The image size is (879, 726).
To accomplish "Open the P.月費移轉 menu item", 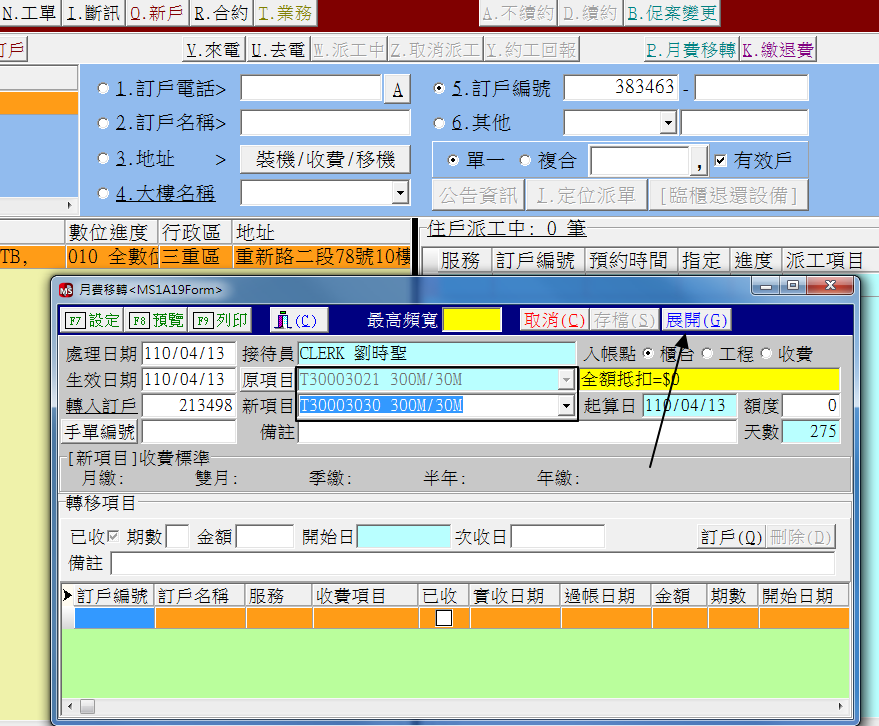I will (x=691, y=50).
